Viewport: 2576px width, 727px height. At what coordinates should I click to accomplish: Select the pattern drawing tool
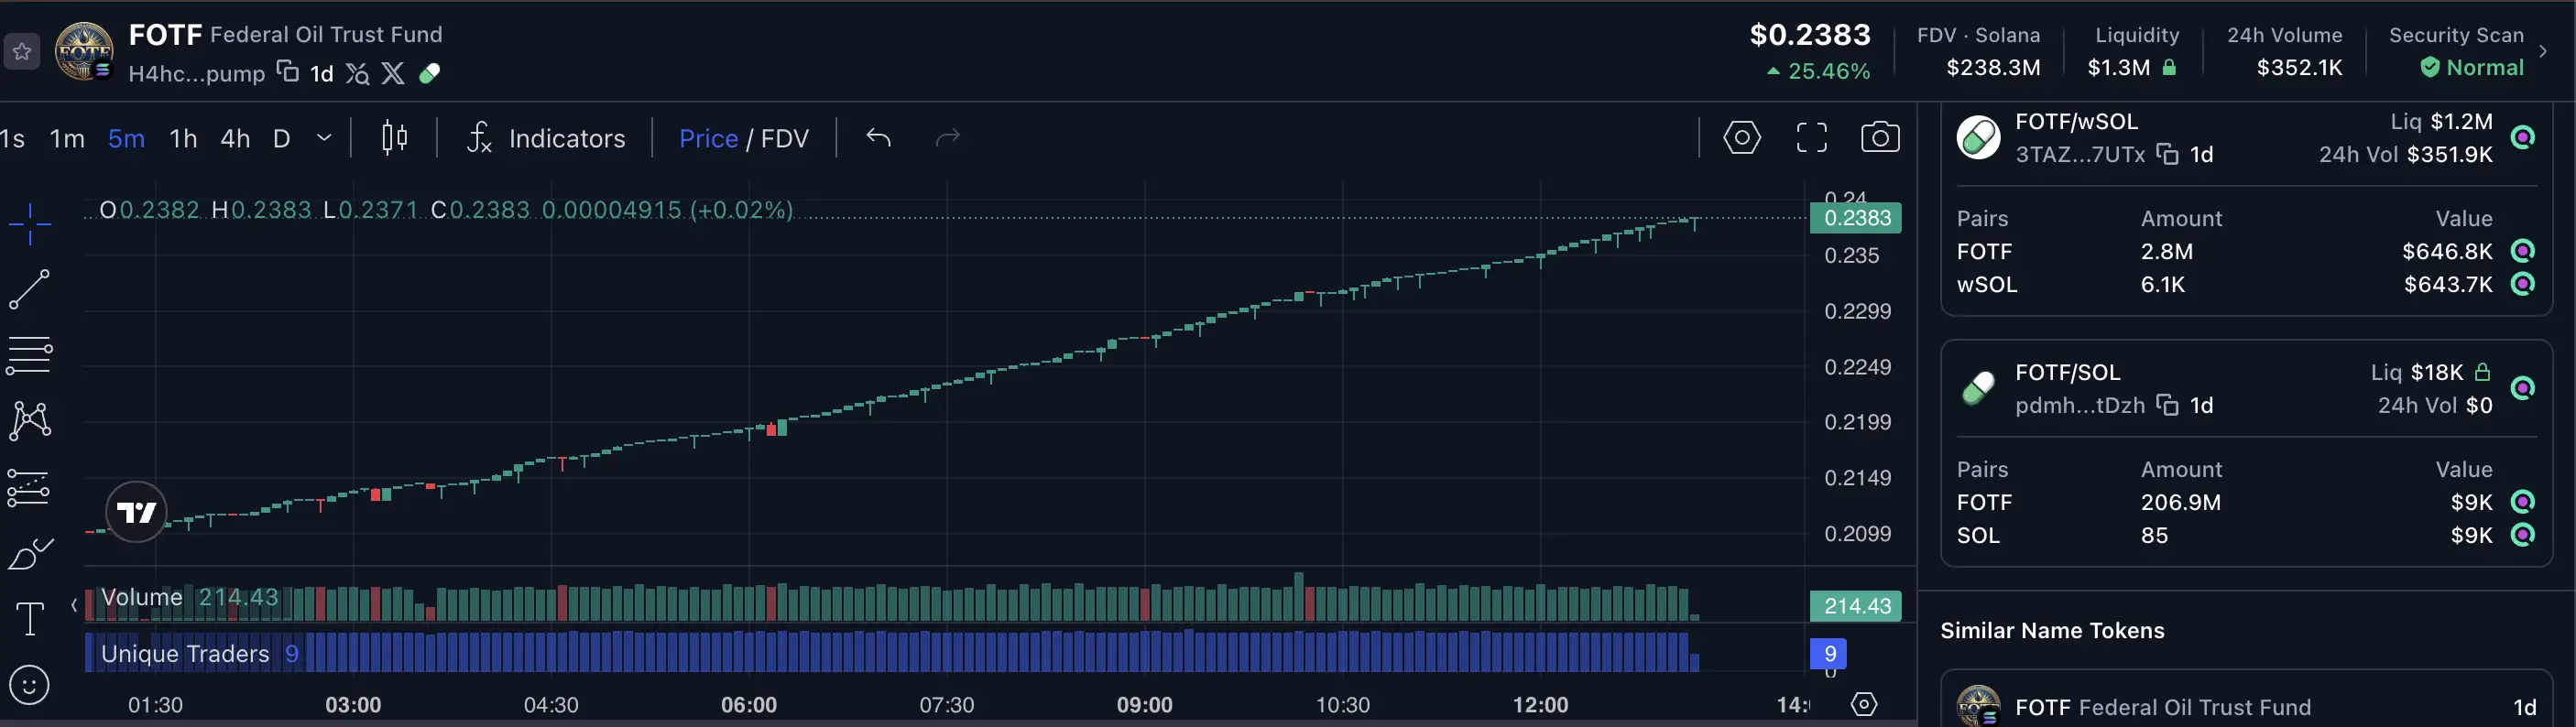30,421
